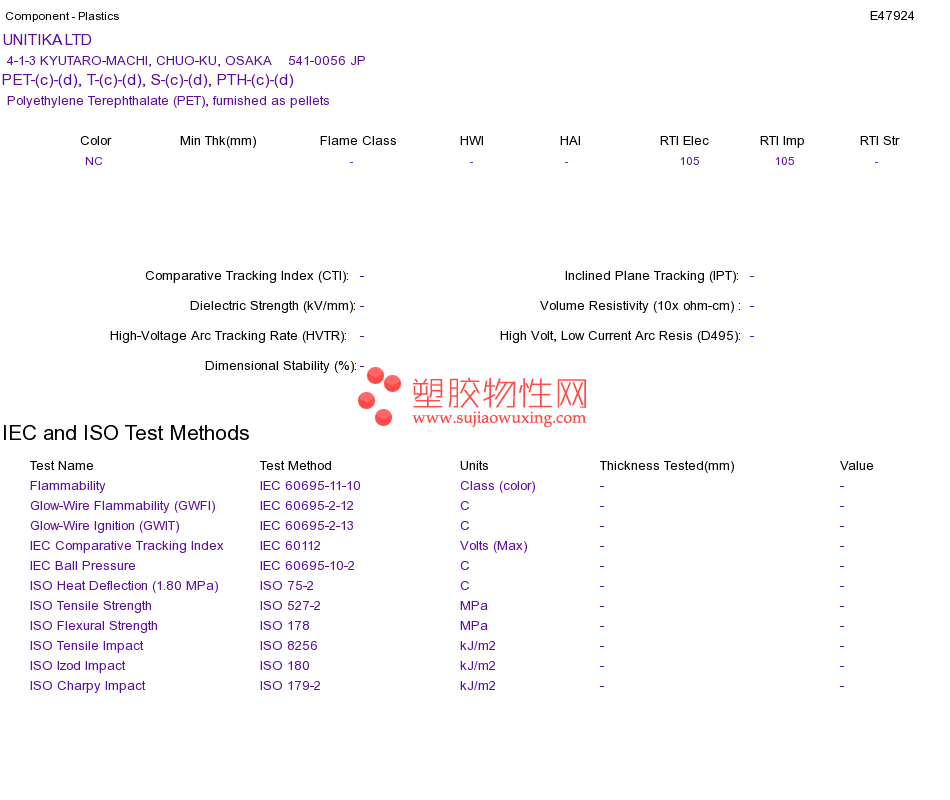950x800 pixels.
Task: Click the IEC 60695-11-10 test method
Action: point(310,486)
